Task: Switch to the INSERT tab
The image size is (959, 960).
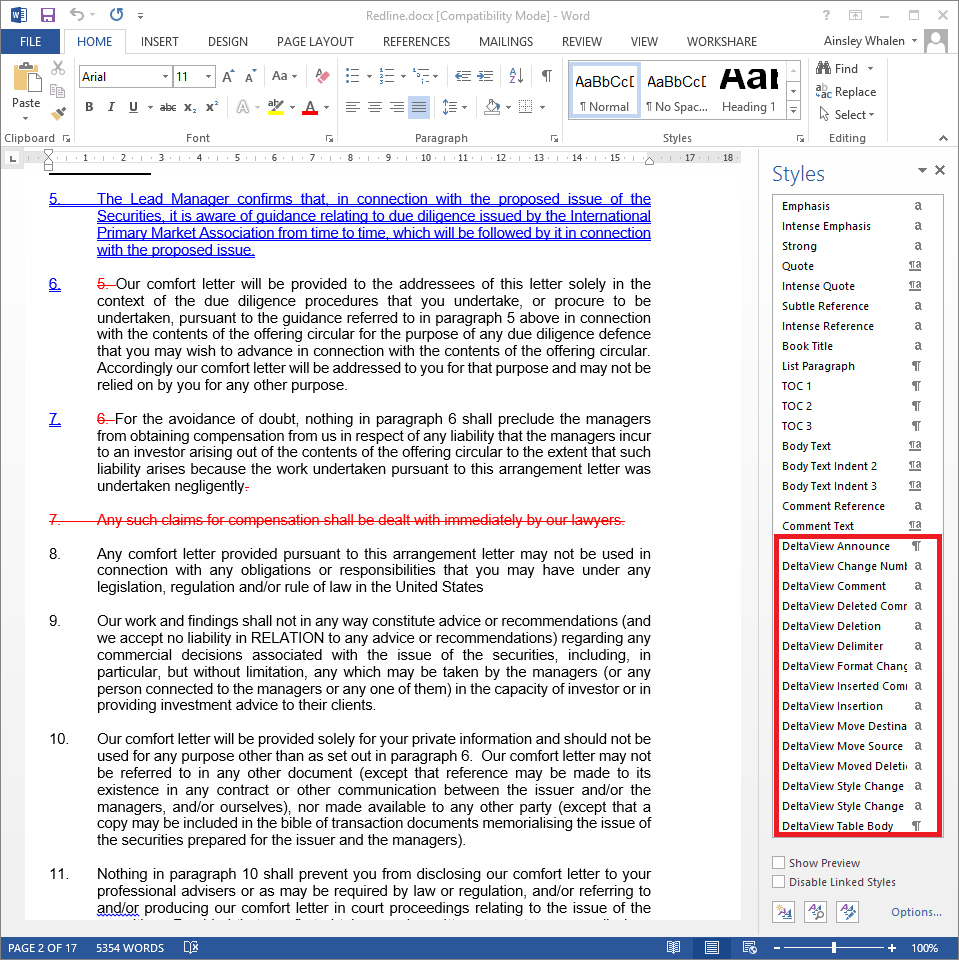Action: click(x=159, y=42)
